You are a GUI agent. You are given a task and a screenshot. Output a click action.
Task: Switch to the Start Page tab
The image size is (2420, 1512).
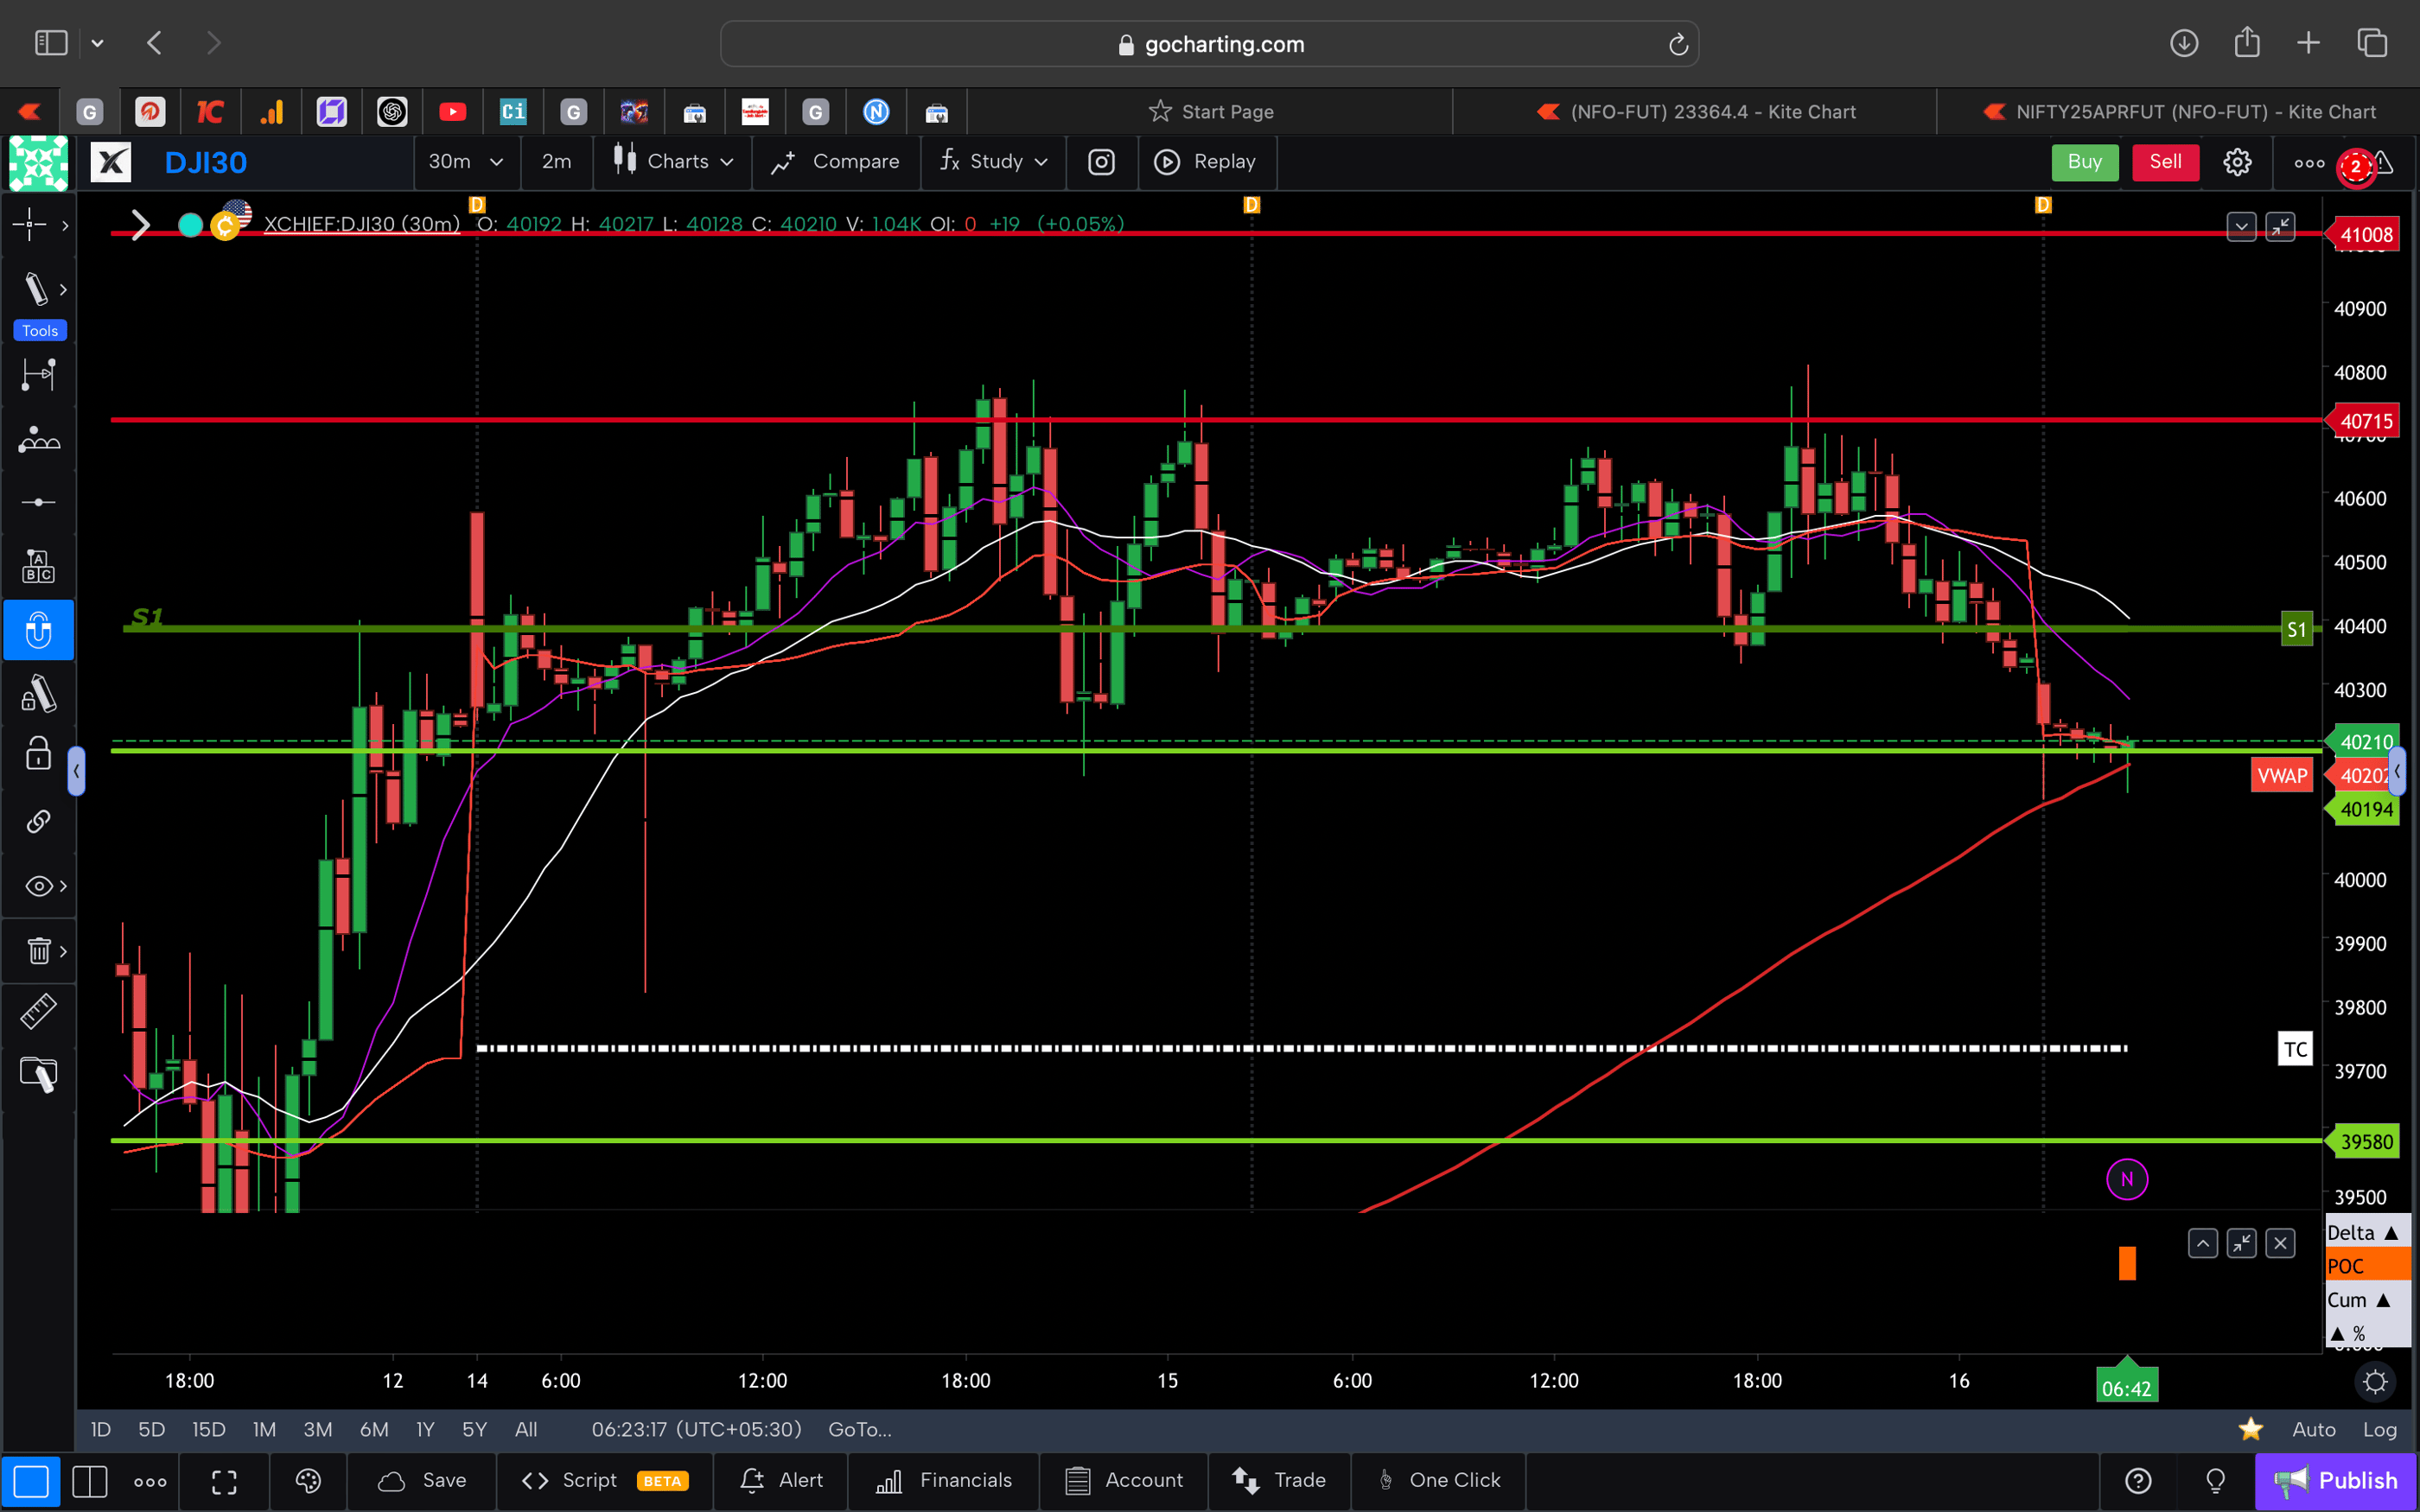pyautogui.click(x=1211, y=111)
